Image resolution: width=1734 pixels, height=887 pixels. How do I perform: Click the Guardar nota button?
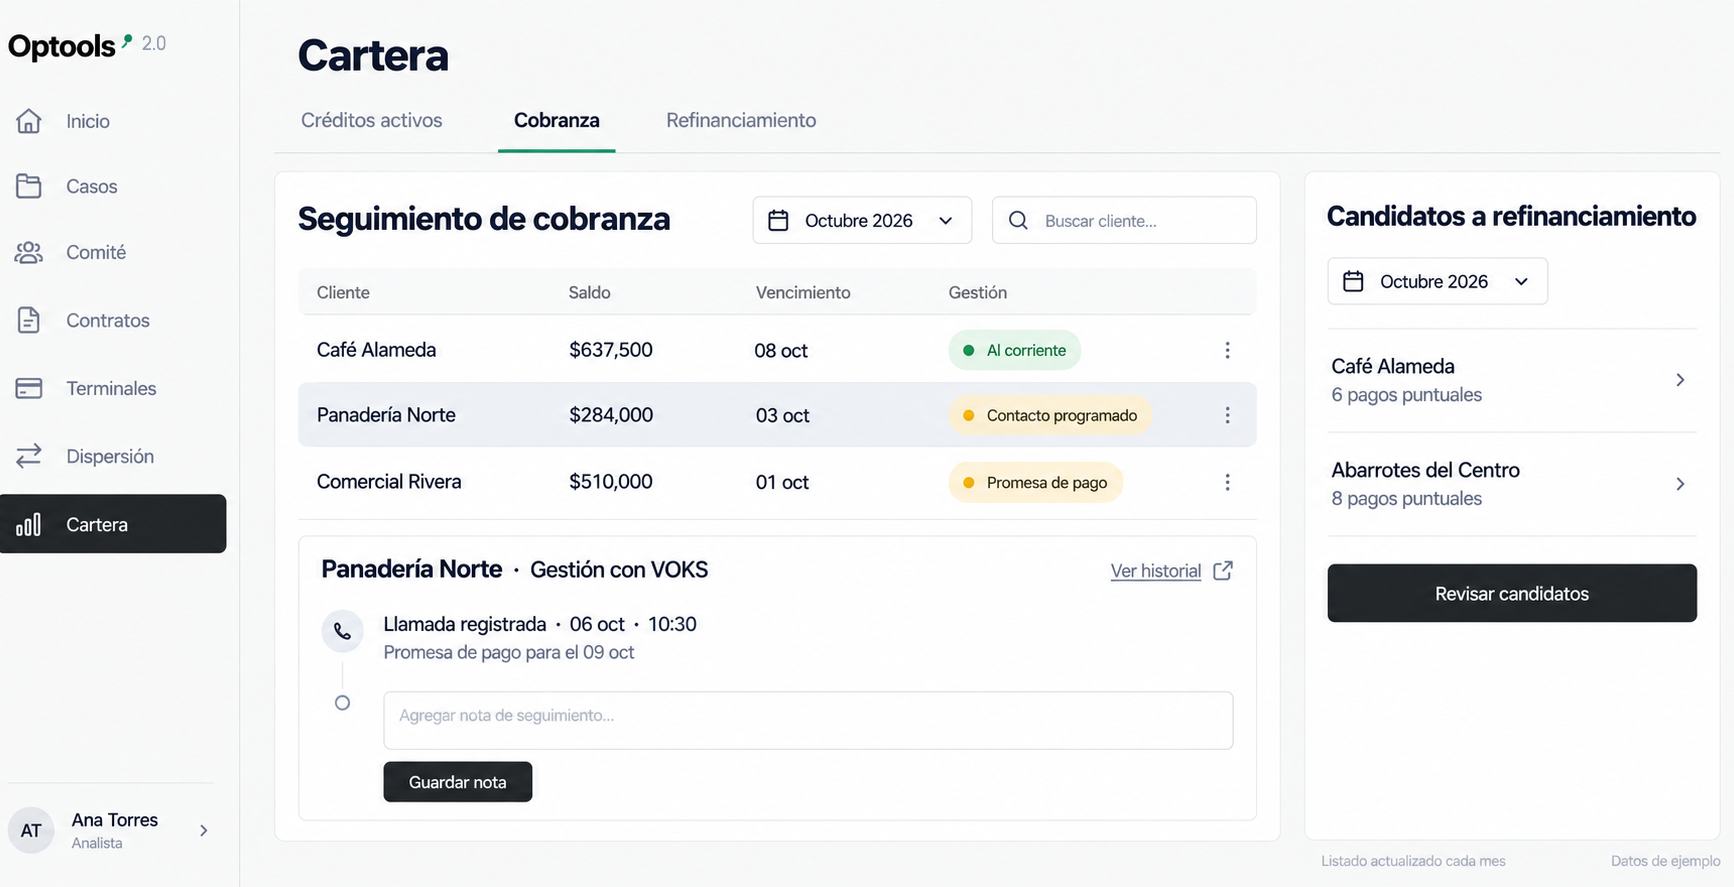click(458, 782)
